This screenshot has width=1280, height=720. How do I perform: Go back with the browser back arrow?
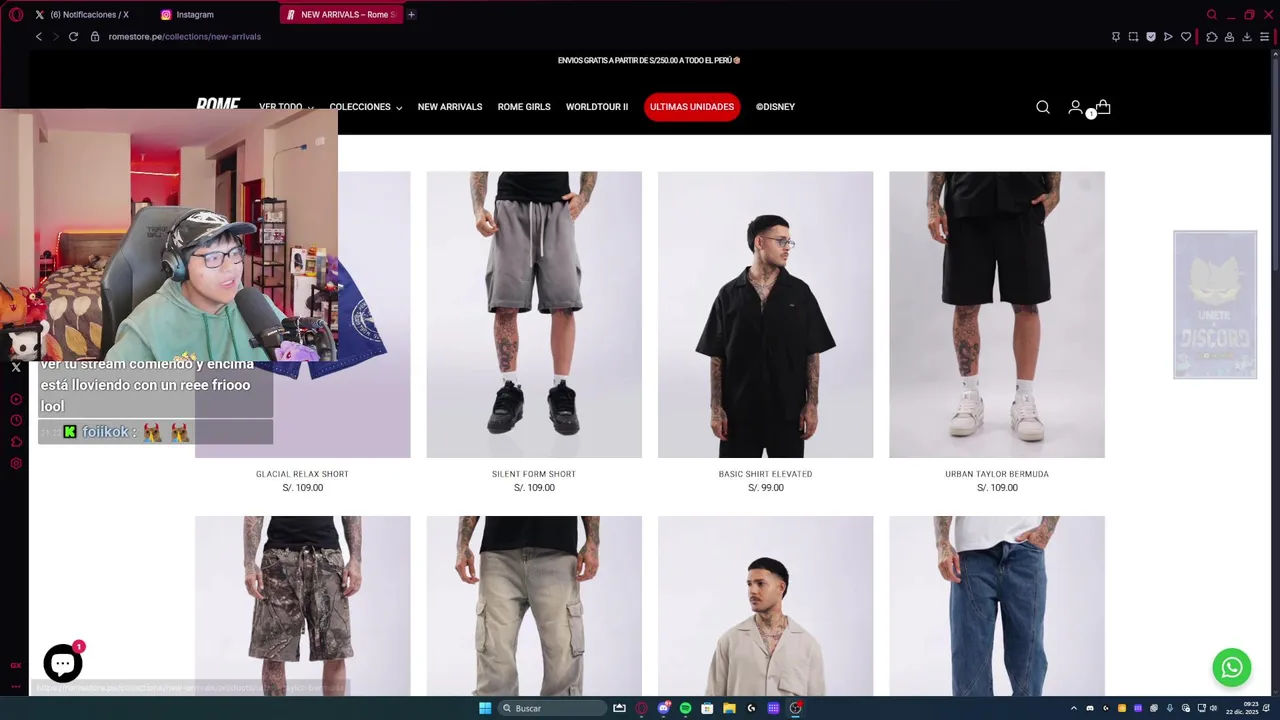pyautogui.click(x=38, y=36)
